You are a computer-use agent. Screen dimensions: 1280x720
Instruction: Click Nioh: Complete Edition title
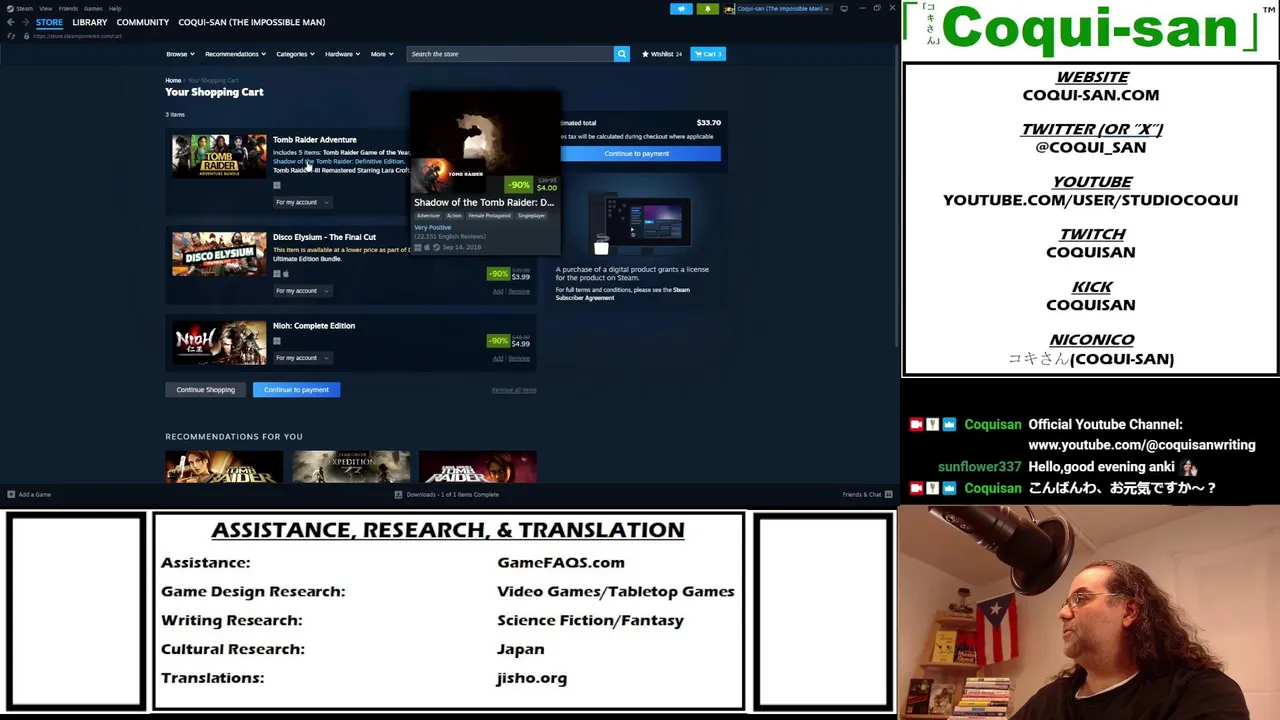point(313,326)
